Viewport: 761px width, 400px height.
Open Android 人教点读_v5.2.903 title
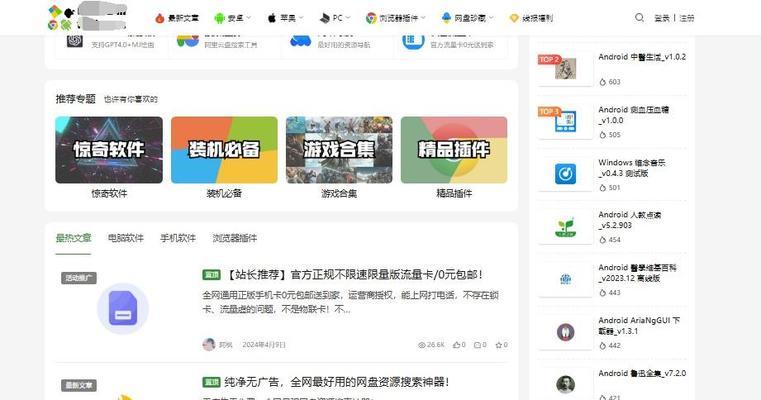629,220
